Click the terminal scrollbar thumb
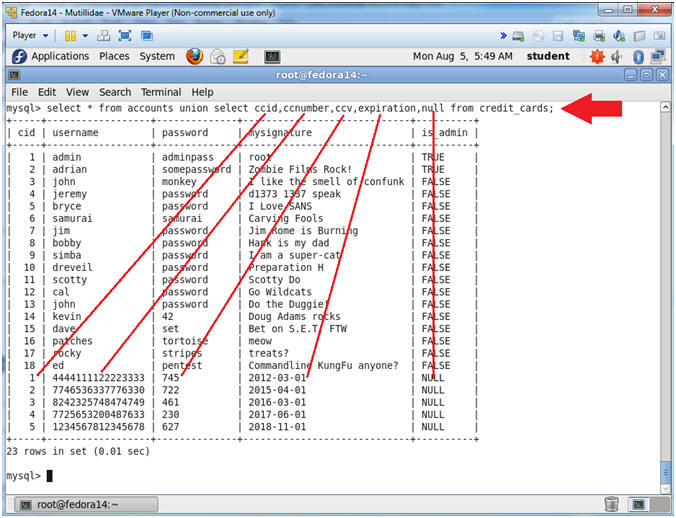Image resolution: width=676 pixels, height=518 pixels. [666, 473]
